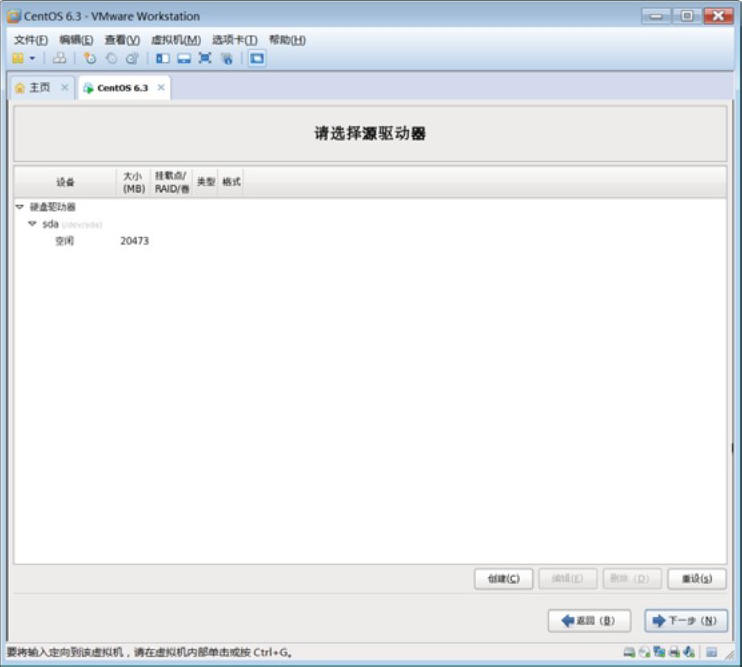Click the 创建(C) button
742x667 pixels.
pyautogui.click(x=504, y=579)
